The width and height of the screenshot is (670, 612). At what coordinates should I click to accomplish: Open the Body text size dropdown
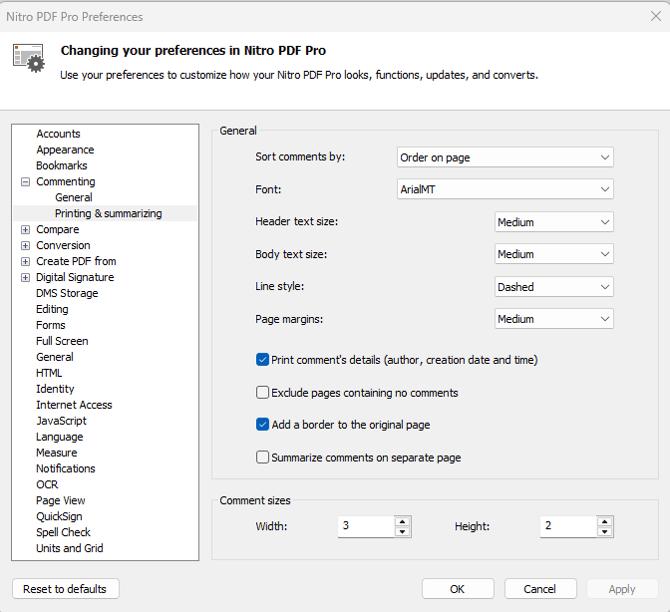(554, 254)
